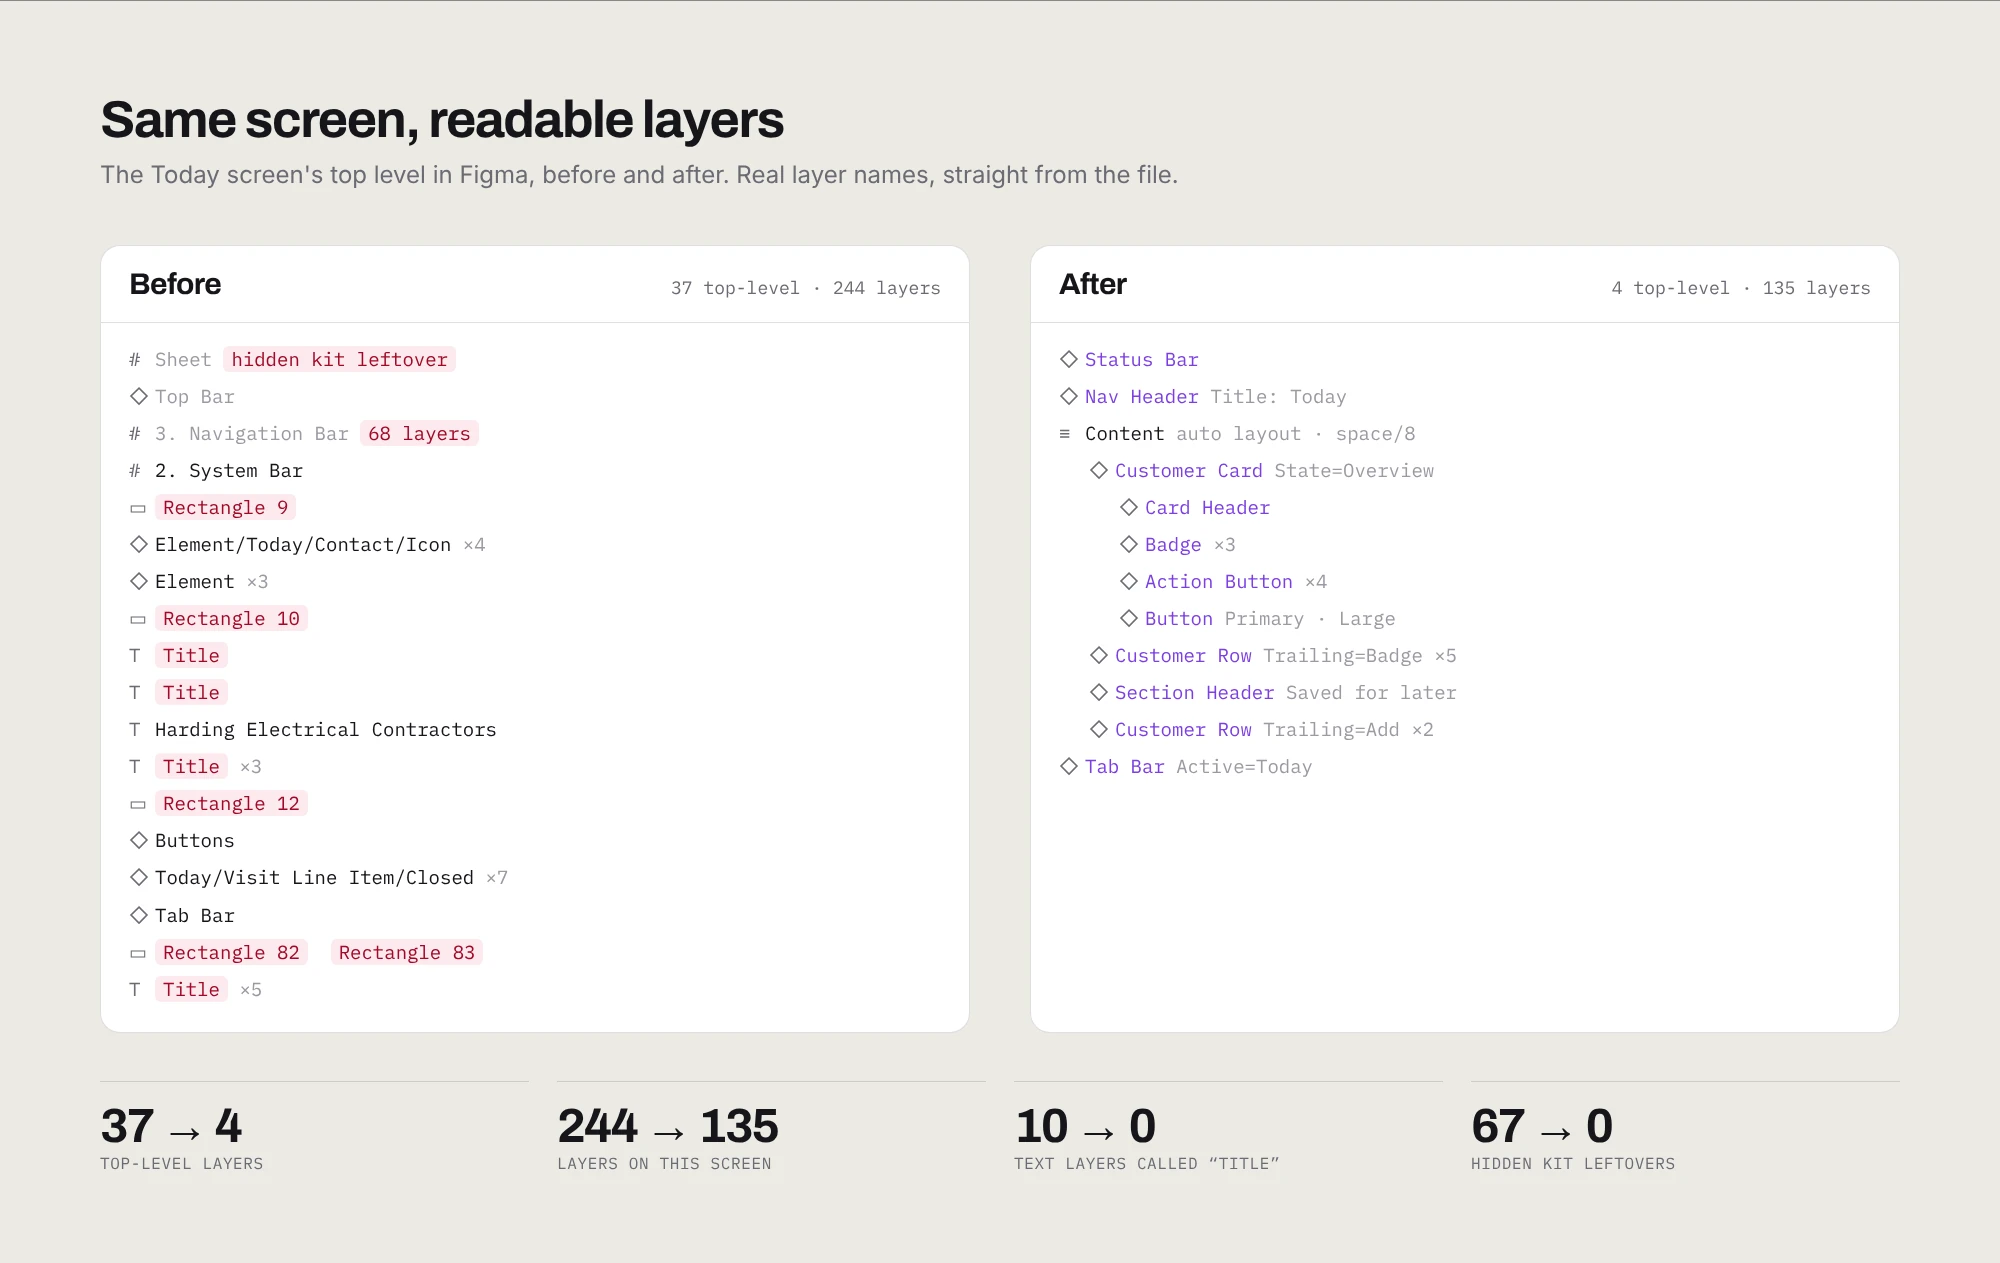Click the component icon beside Status Bar
The height and width of the screenshot is (1263, 2000).
(1069, 360)
